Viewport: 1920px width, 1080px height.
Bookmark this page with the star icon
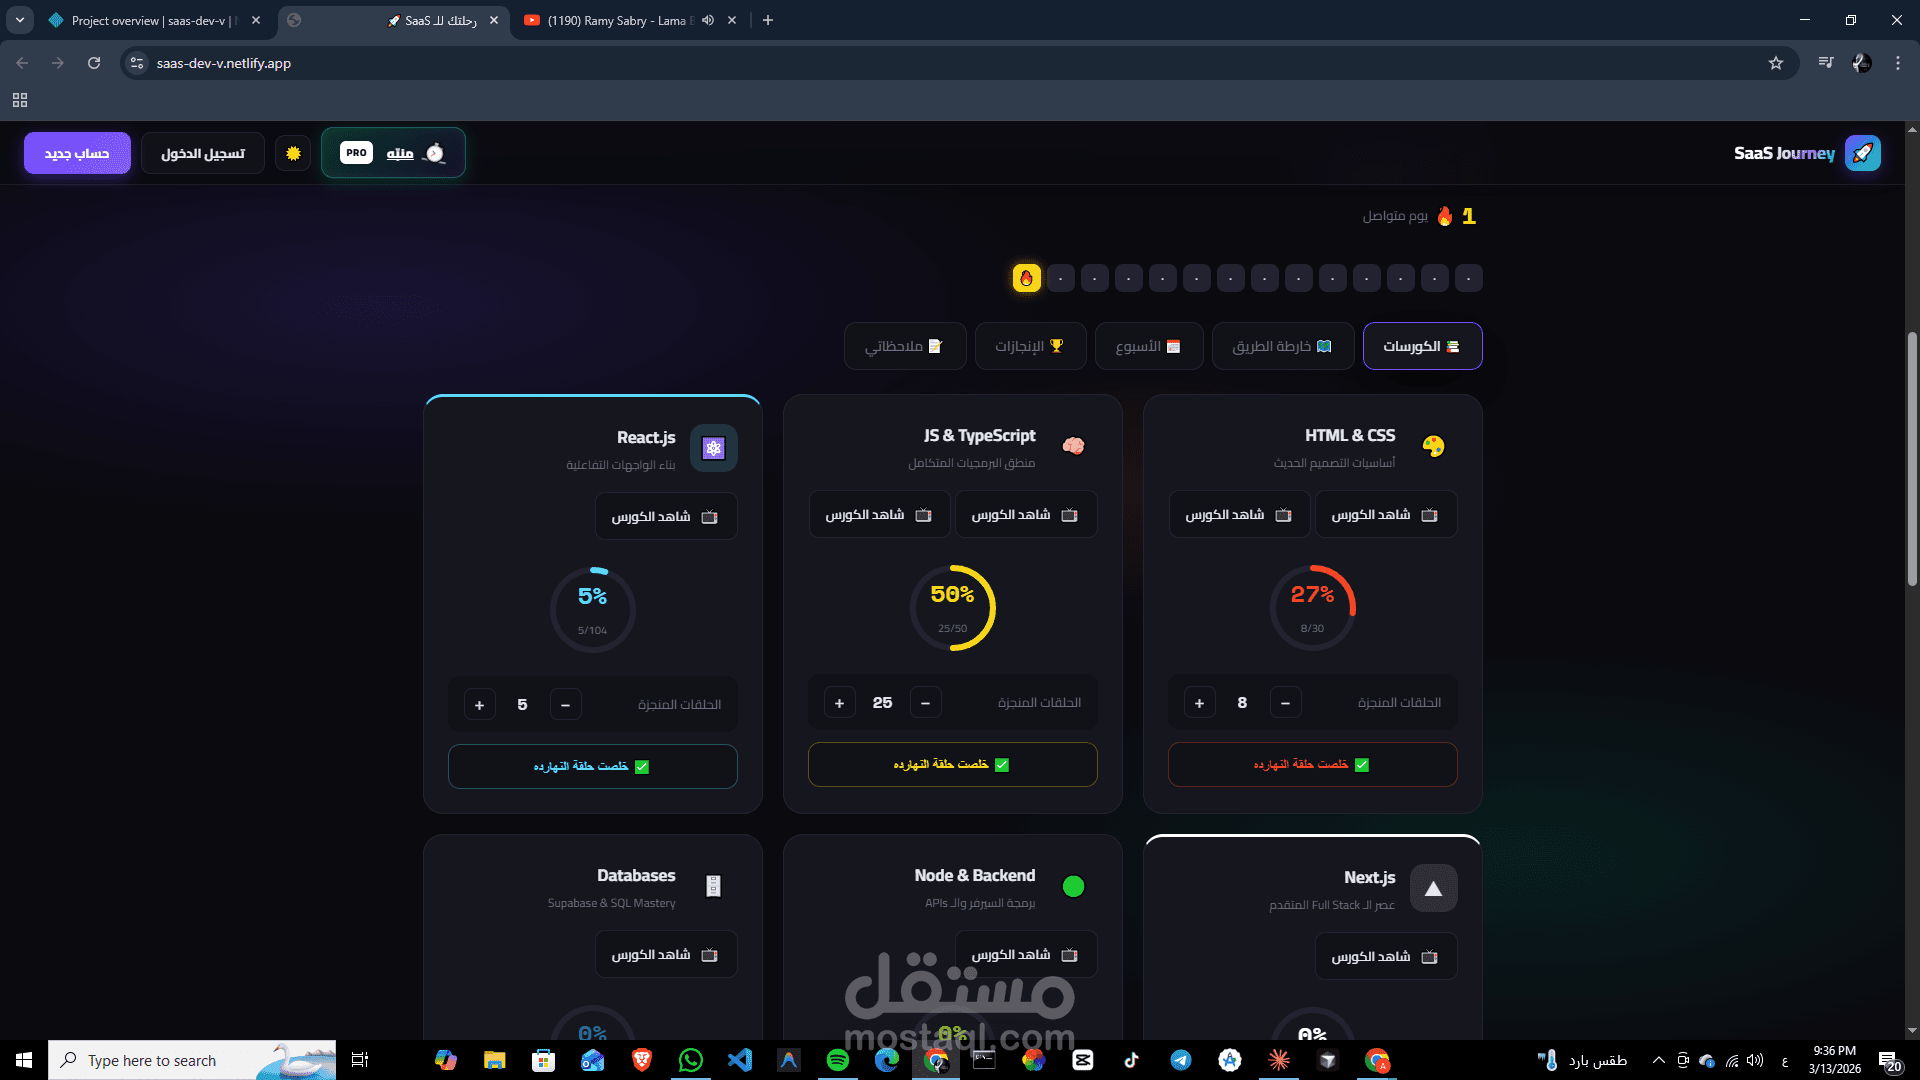(x=1776, y=63)
